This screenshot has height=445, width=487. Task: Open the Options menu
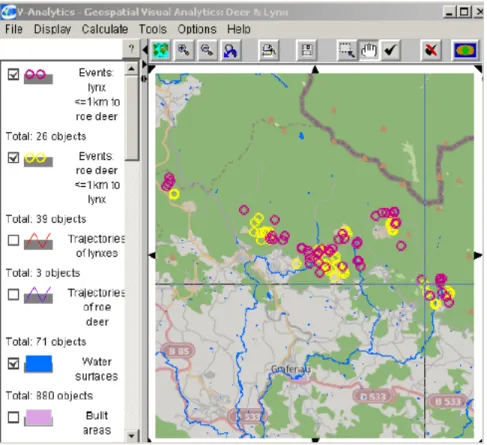197,29
